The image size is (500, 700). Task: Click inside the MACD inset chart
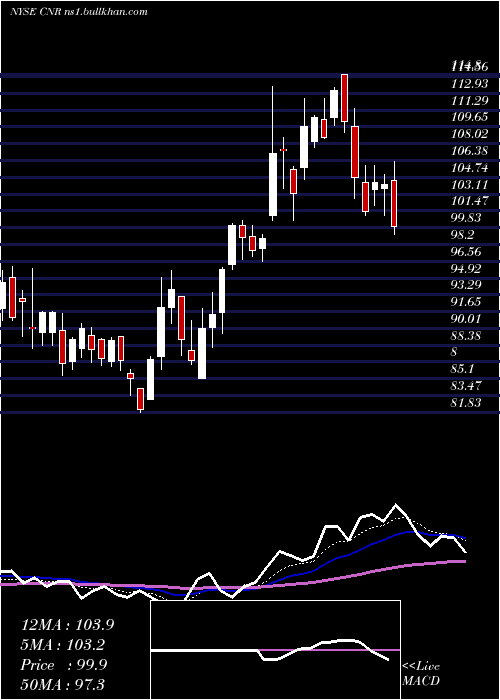(275, 650)
